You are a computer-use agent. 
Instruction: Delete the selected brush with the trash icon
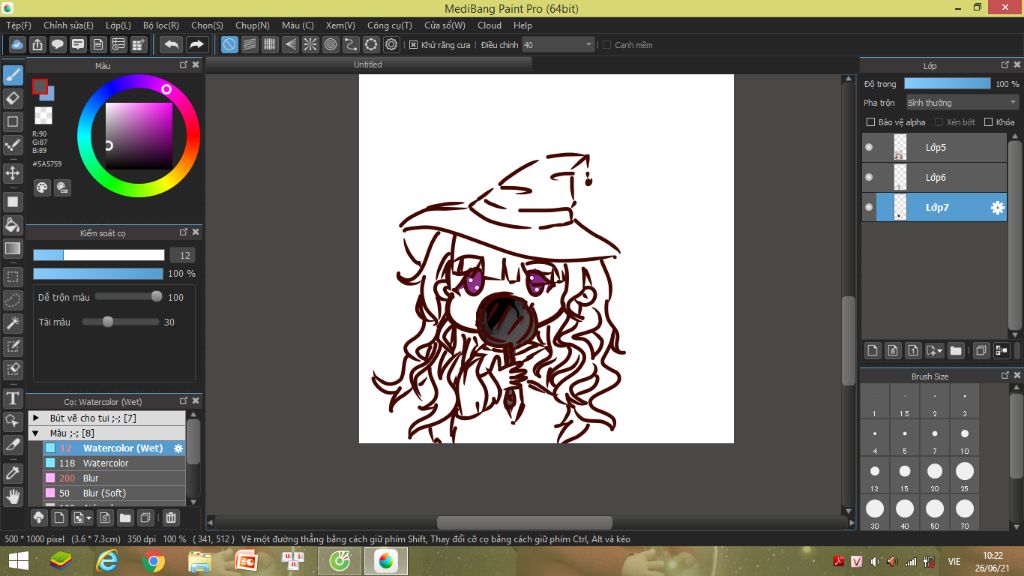(x=170, y=518)
